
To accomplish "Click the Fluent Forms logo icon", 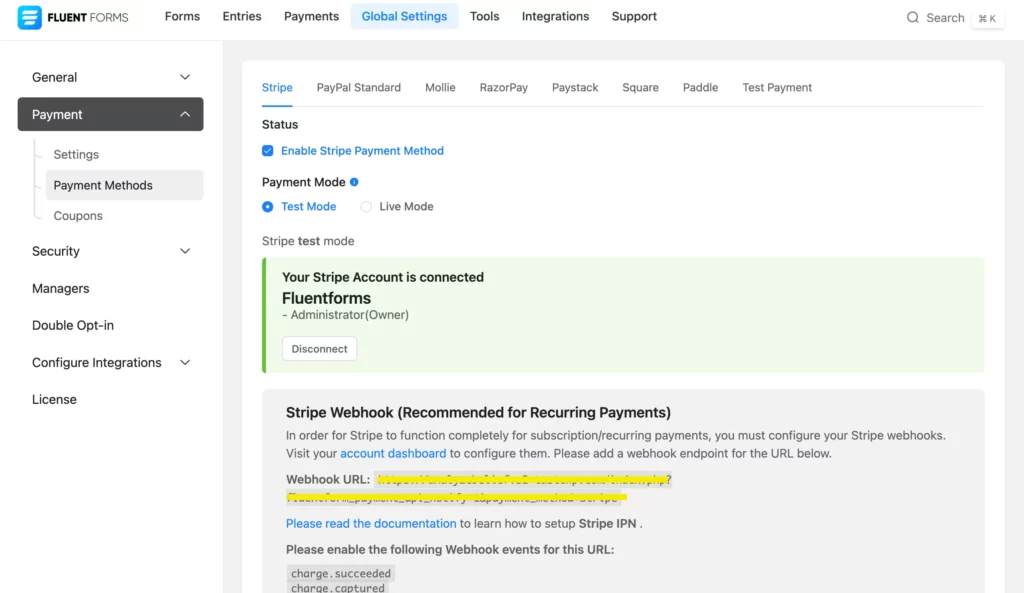I will tap(29, 17).
